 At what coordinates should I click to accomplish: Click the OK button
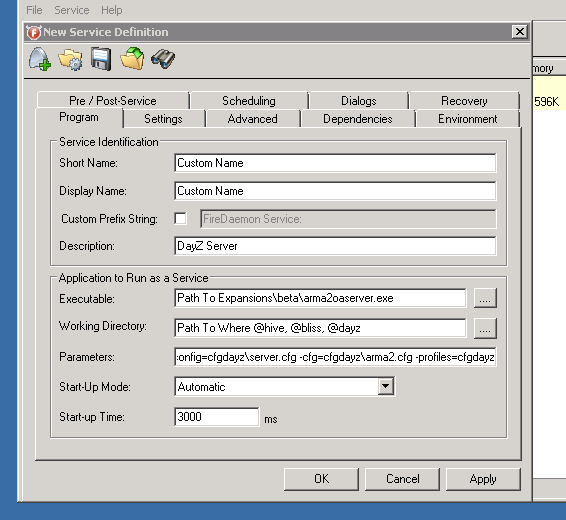321,479
